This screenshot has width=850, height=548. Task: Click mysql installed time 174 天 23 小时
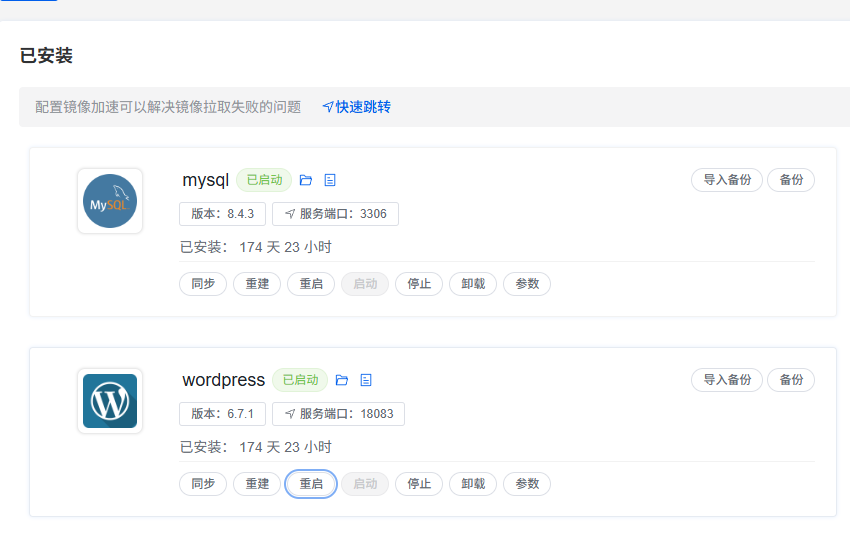click(285, 247)
